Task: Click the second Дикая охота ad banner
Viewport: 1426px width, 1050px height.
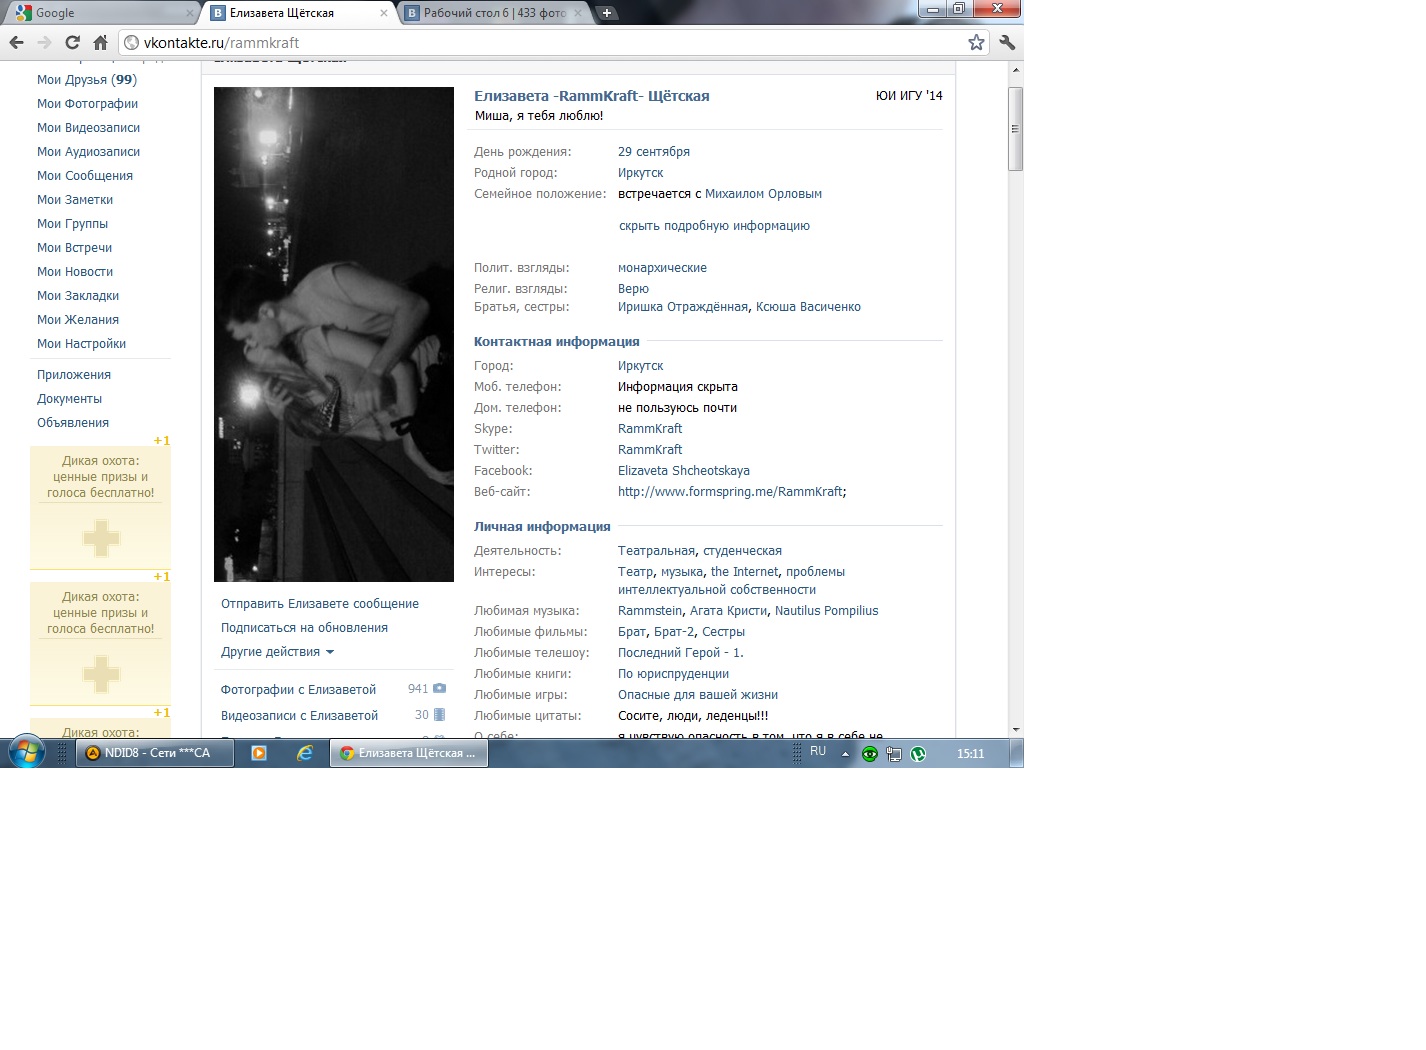Action: pyautogui.click(x=100, y=643)
